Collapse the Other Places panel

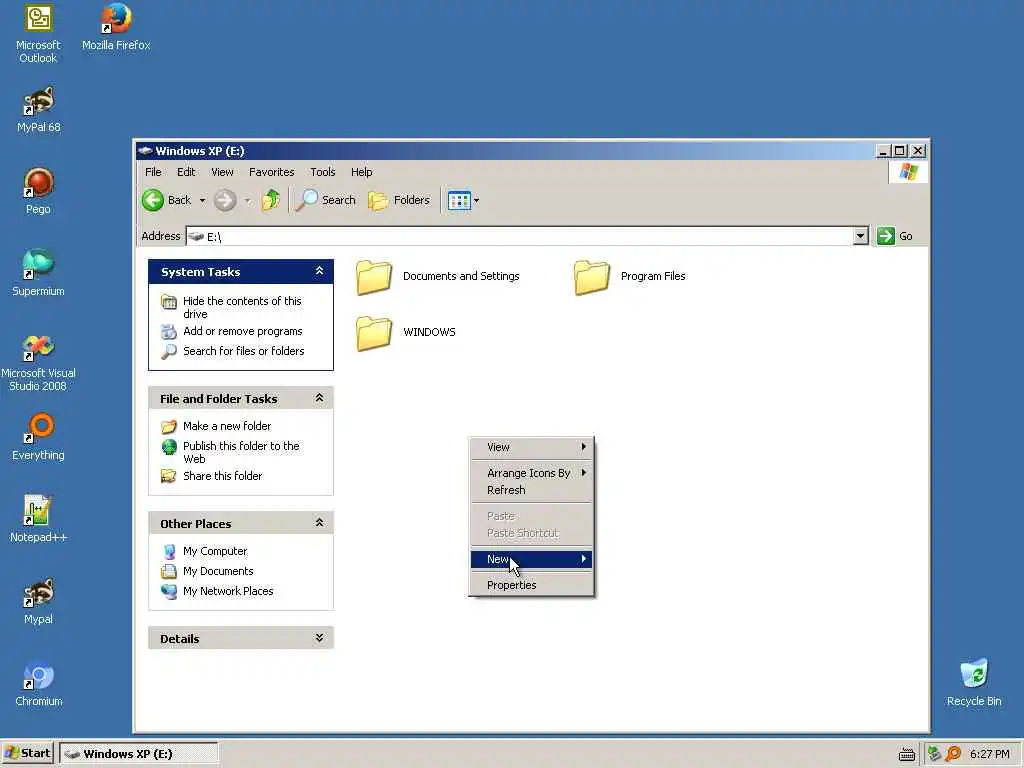(319, 522)
